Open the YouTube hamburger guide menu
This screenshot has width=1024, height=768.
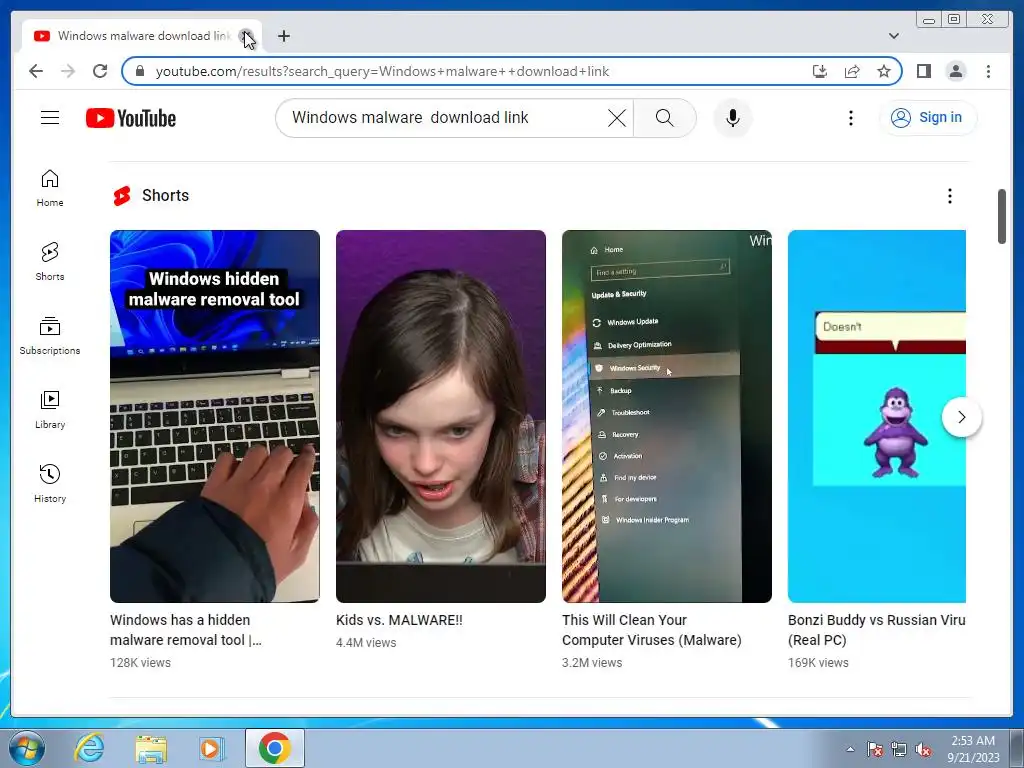coord(50,118)
